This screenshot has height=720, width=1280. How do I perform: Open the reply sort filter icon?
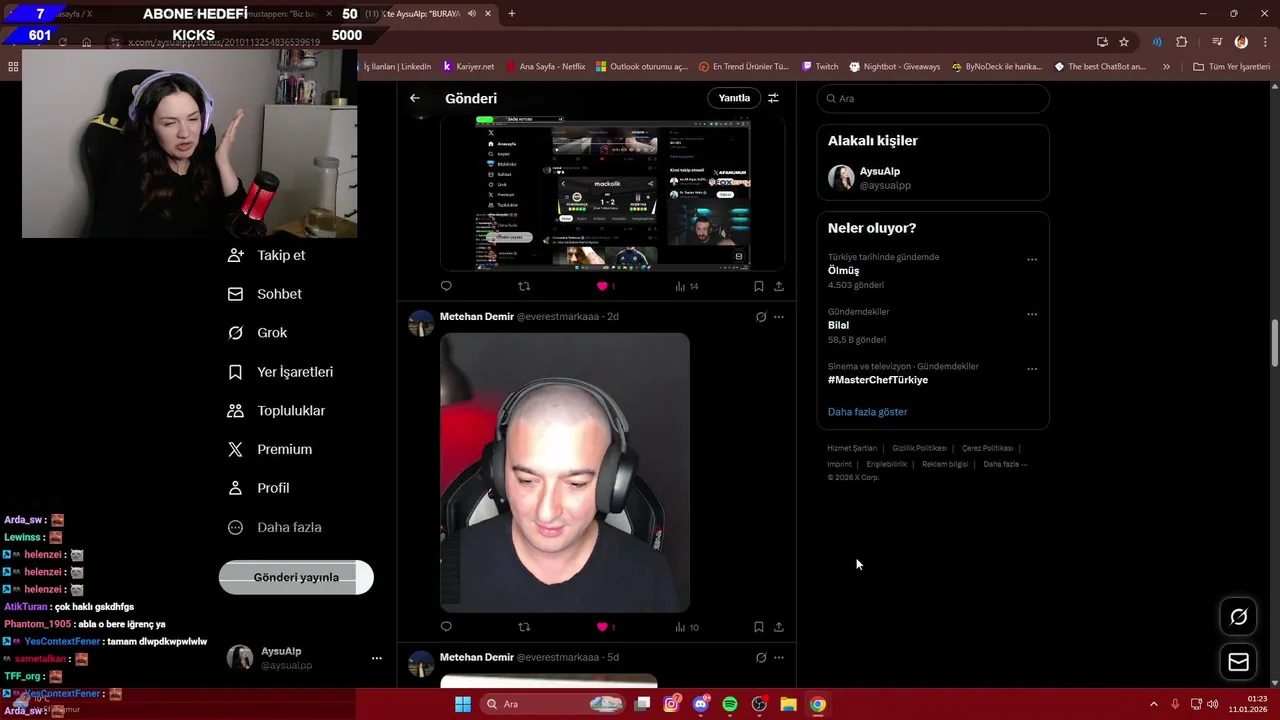point(773,98)
